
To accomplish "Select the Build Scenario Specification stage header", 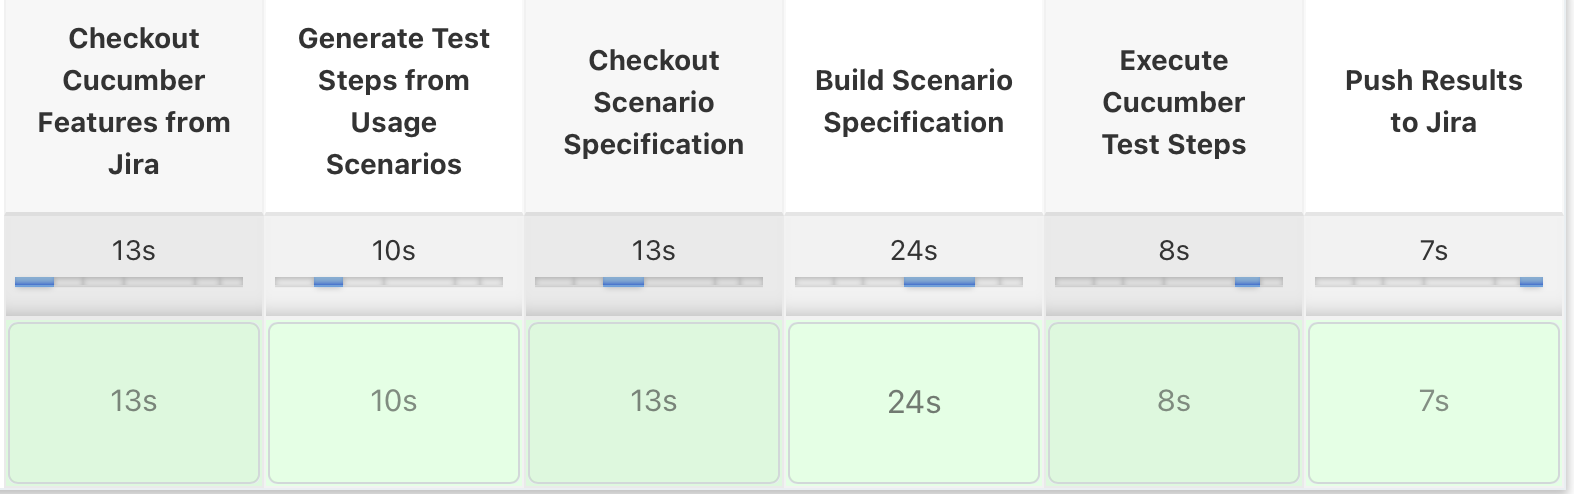I will pos(914,101).
